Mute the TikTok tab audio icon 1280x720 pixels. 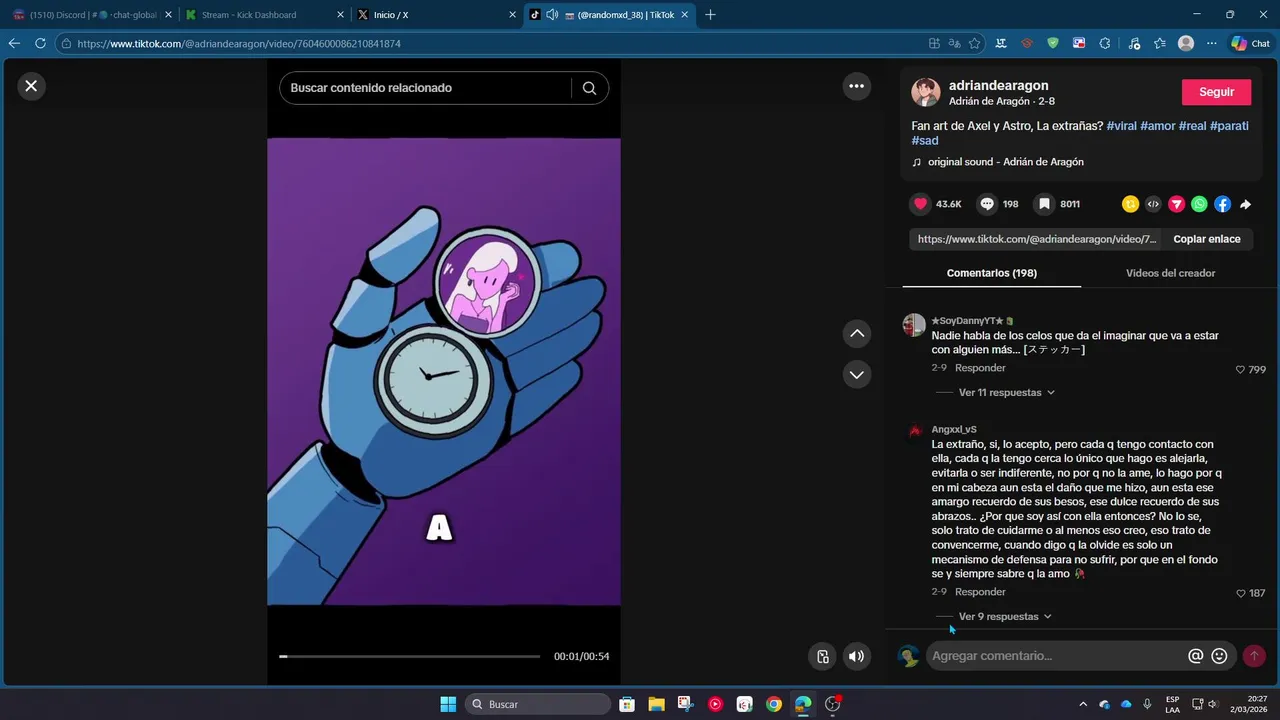[x=551, y=15]
